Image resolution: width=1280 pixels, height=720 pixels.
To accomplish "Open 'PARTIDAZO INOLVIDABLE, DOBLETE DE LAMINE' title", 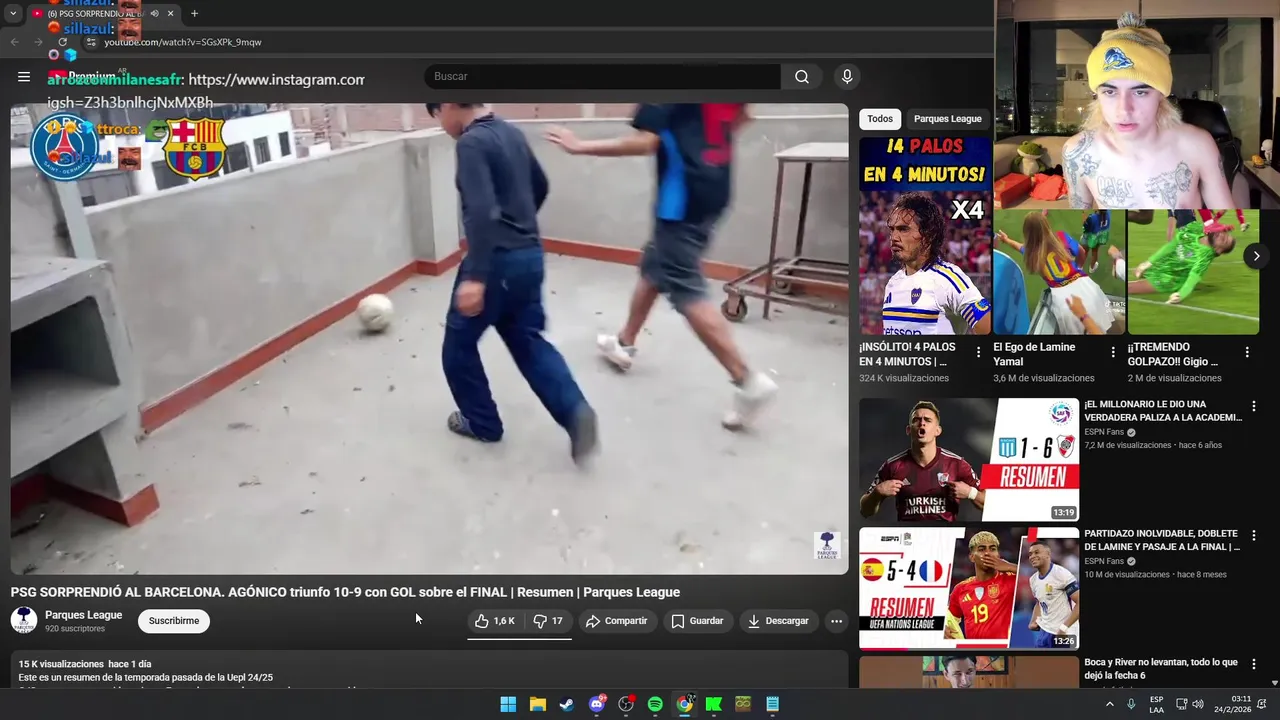I will tap(1162, 540).
